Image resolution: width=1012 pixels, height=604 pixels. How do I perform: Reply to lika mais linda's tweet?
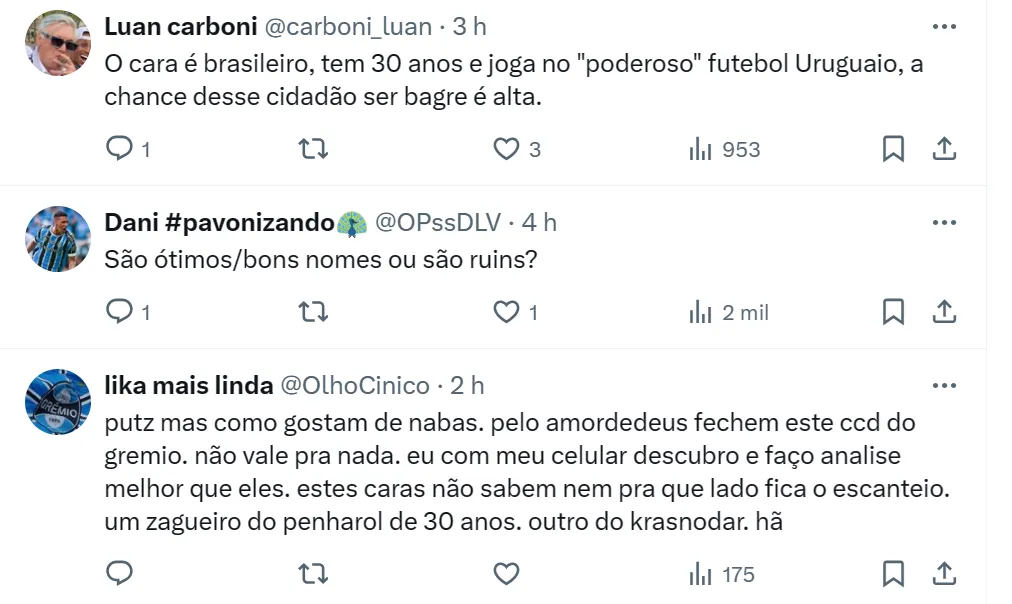coord(120,574)
